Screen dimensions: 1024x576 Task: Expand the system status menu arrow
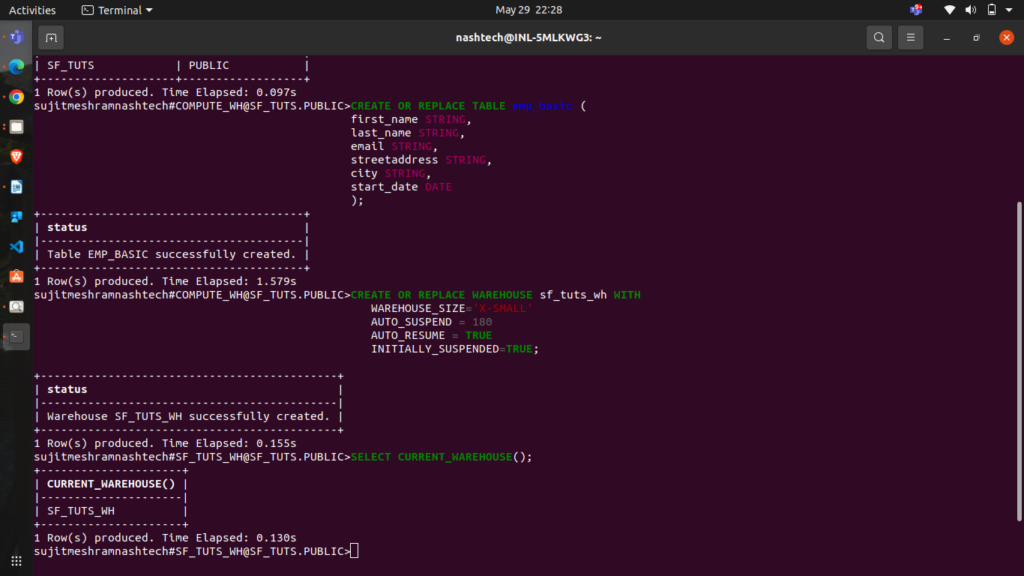click(1010, 10)
